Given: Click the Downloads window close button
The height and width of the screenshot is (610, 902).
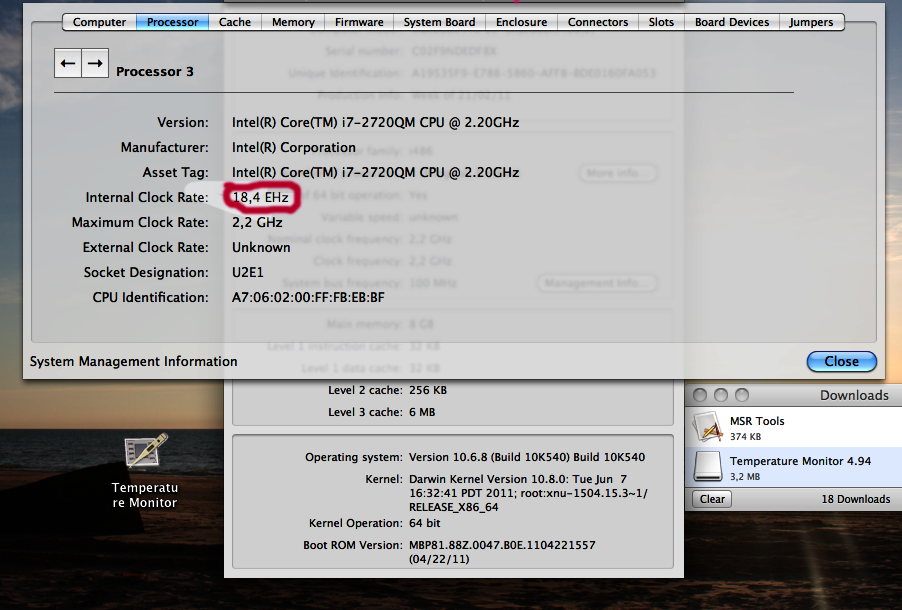Looking at the screenshot, I should 700,395.
